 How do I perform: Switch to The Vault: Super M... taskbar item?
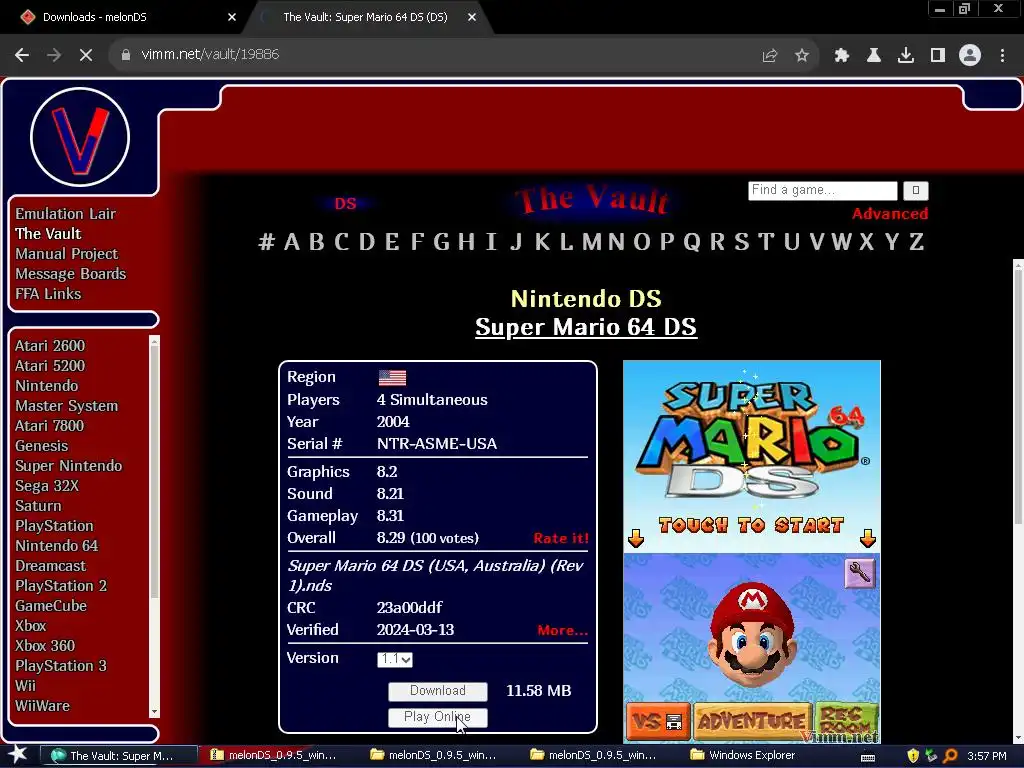[119, 756]
